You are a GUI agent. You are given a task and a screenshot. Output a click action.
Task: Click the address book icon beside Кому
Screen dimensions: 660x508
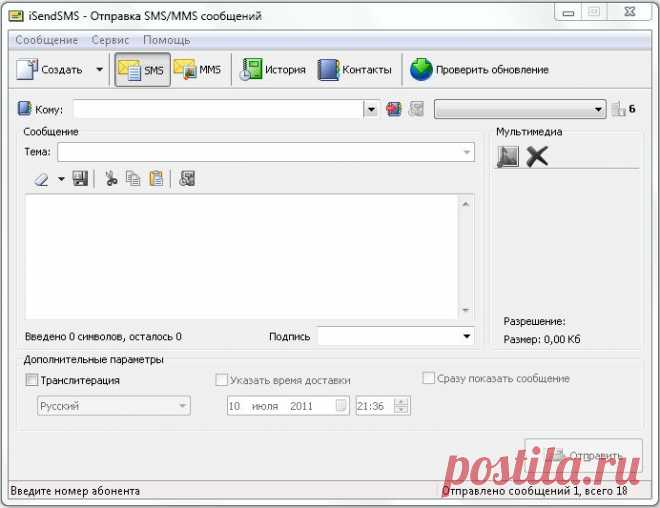(x=24, y=109)
